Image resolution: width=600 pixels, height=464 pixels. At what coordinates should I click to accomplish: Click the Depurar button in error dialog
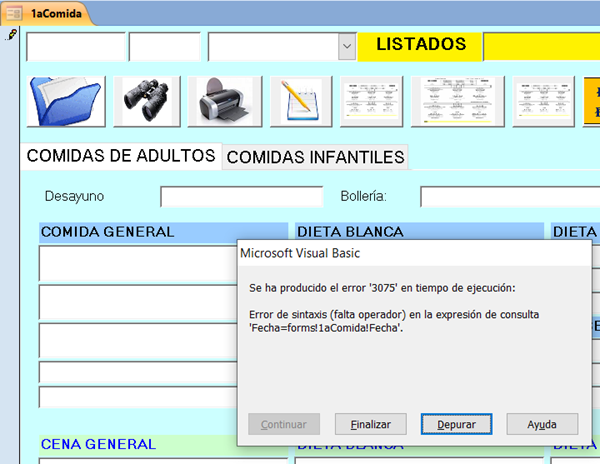[457, 424]
